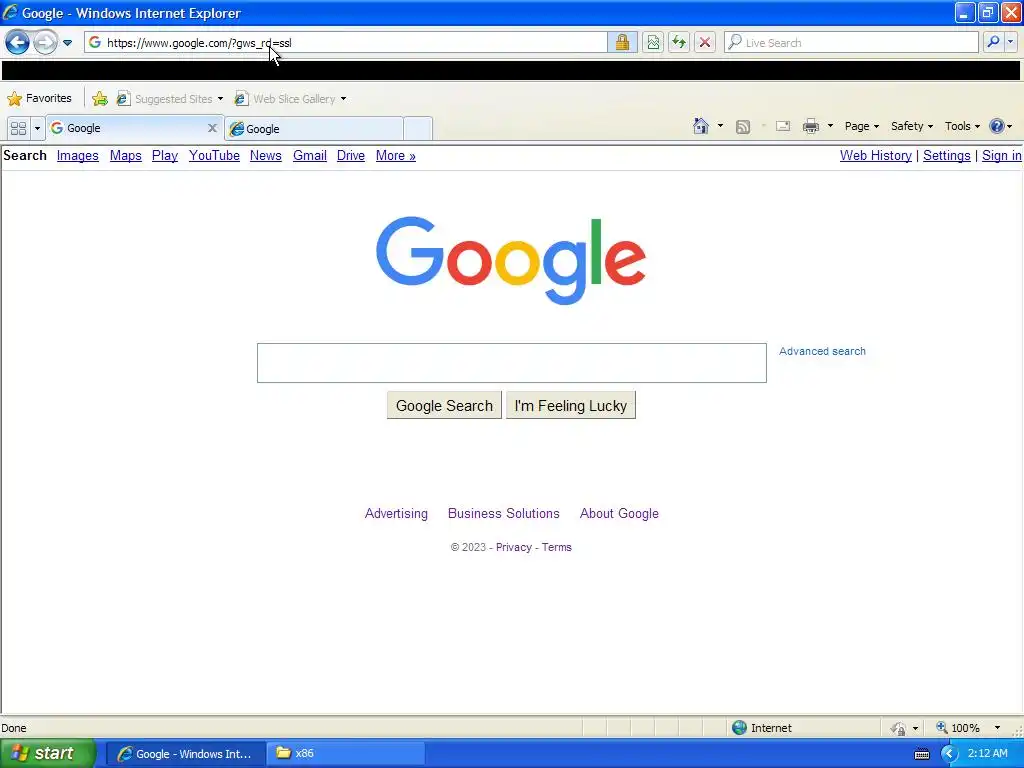
Task: Open the x86 folder taskbar item
Action: tap(346, 754)
